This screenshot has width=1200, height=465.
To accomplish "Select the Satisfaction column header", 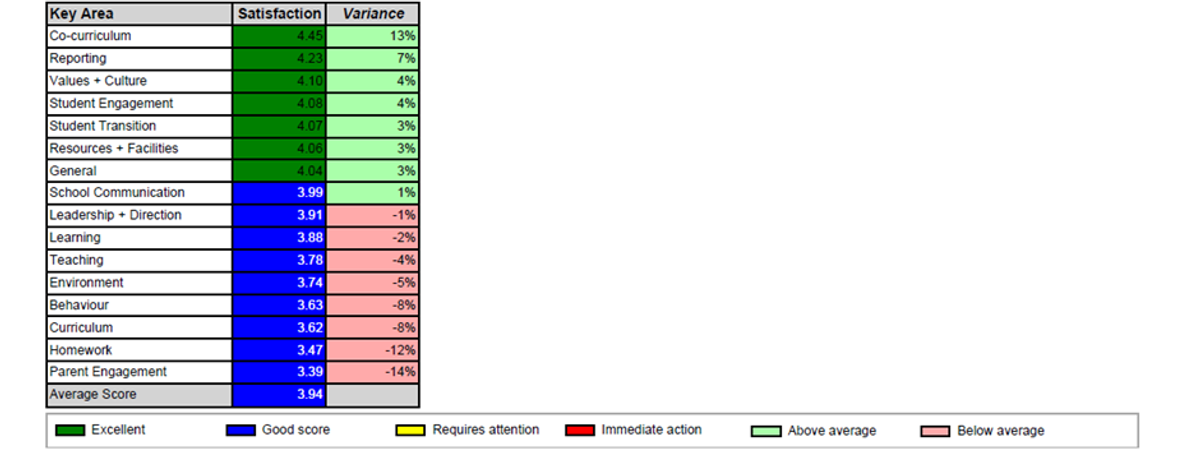I will (280, 14).
